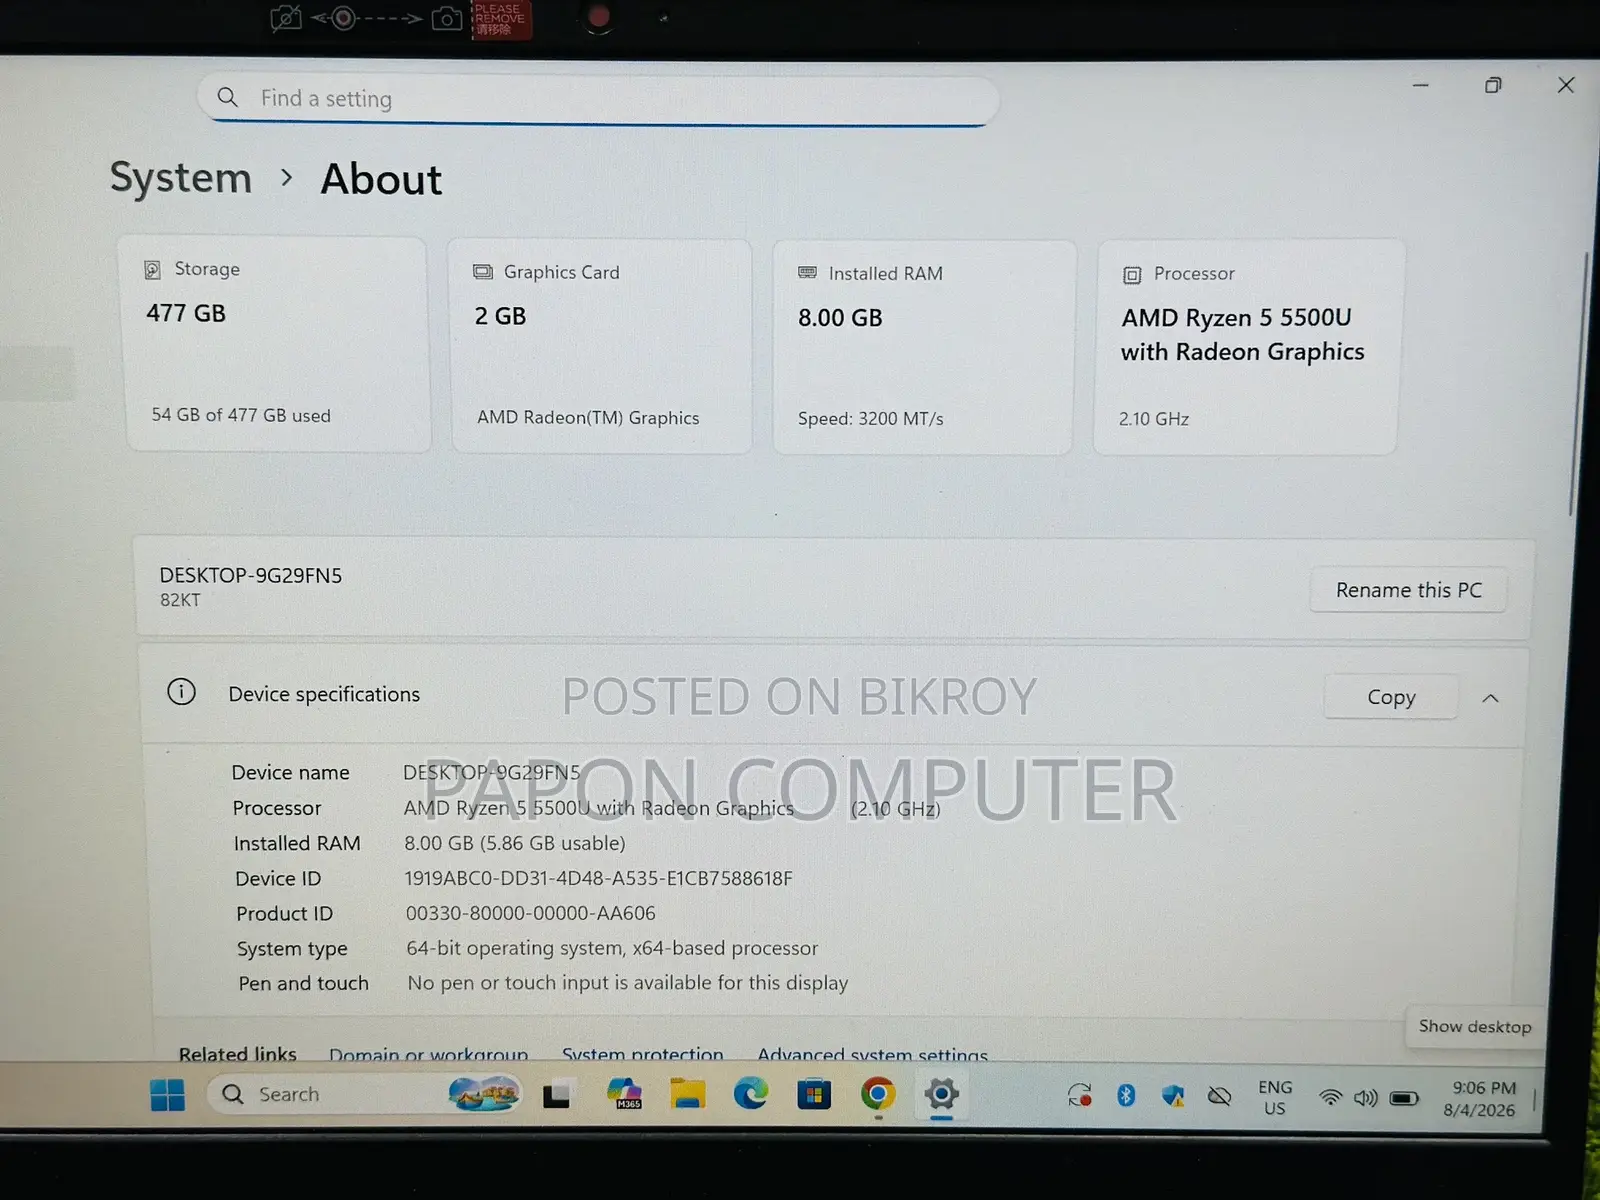Launch Google Chrome from taskbar
1600x1200 pixels.
tap(878, 1094)
